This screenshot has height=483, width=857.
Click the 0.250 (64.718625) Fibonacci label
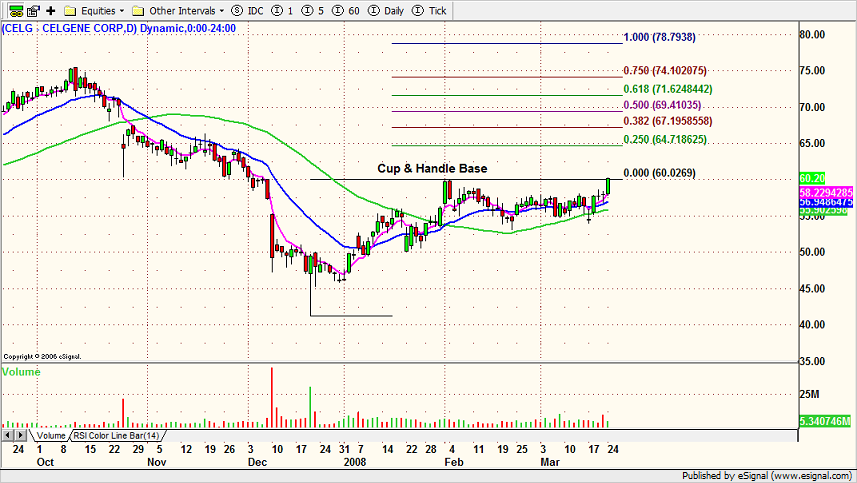665,139
